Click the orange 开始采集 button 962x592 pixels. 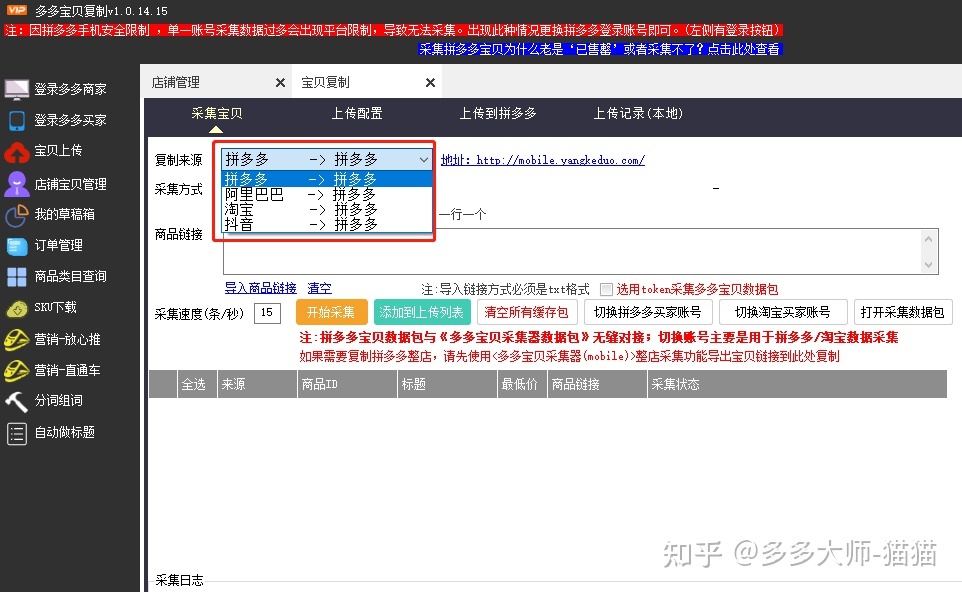[x=331, y=312]
